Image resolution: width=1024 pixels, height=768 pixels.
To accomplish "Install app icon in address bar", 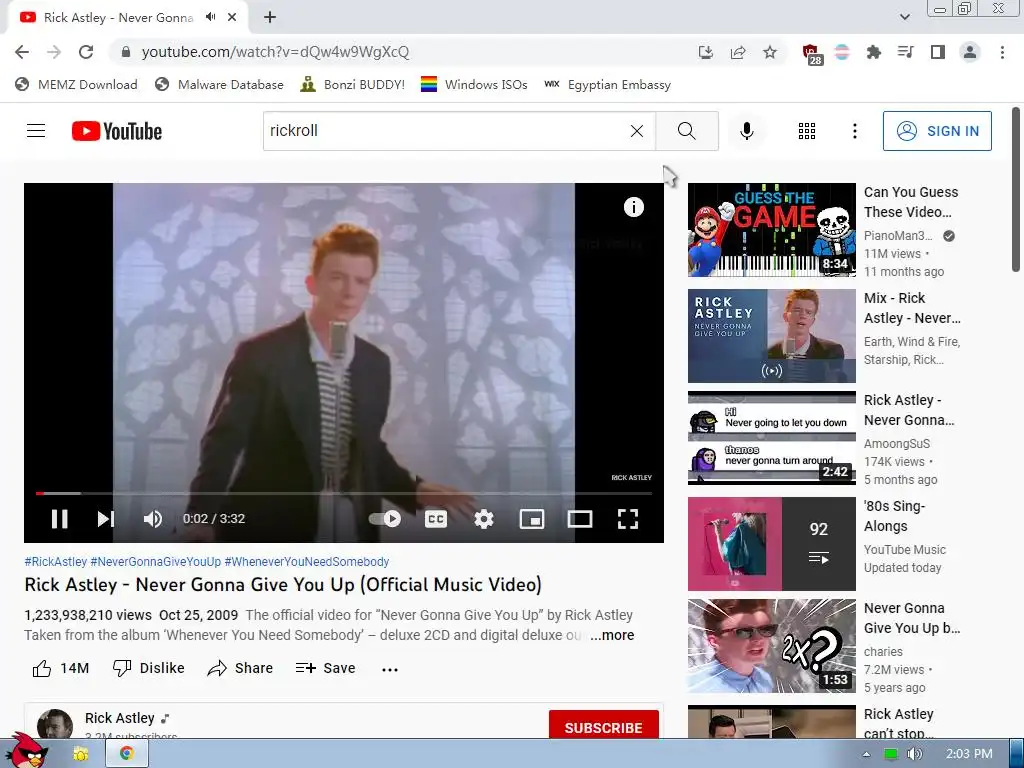I will 706,52.
